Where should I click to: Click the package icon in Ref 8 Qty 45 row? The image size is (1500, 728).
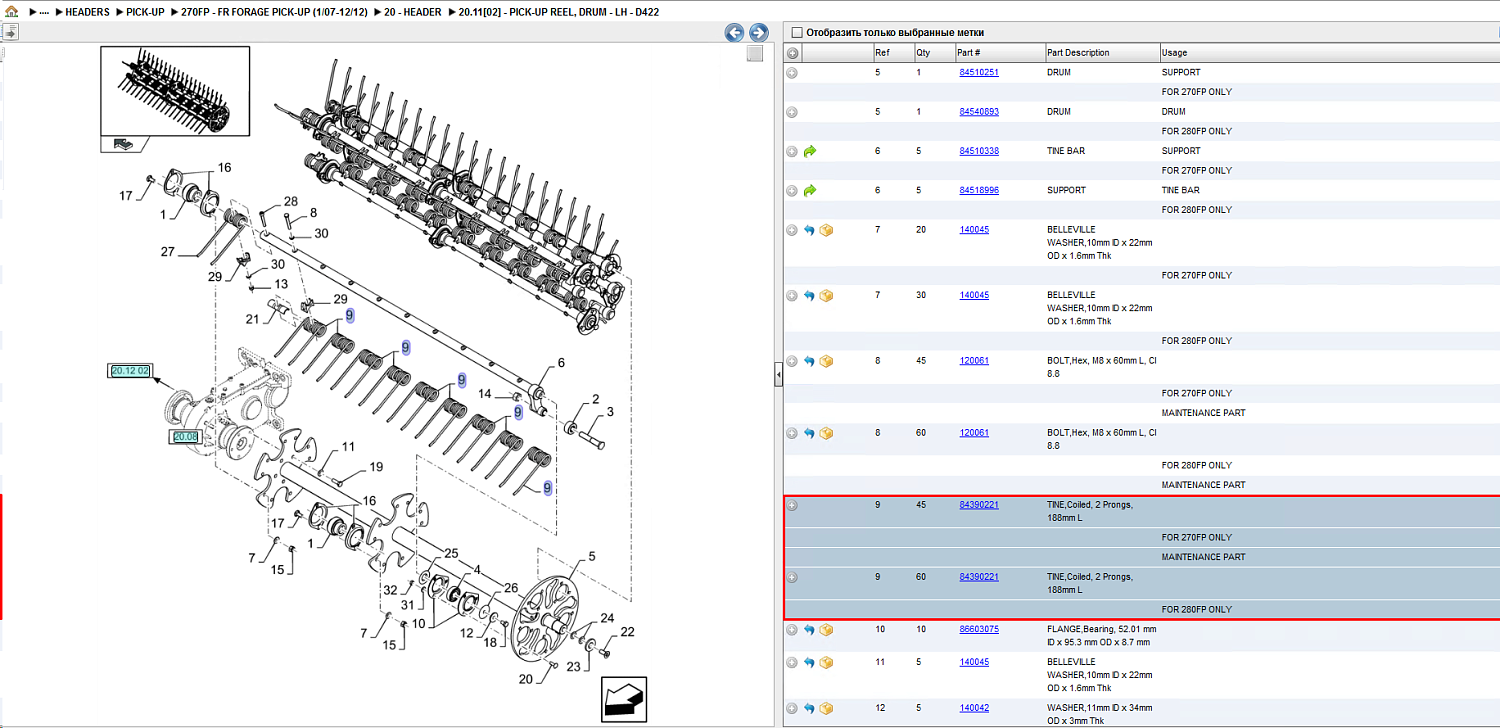(826, 361)
